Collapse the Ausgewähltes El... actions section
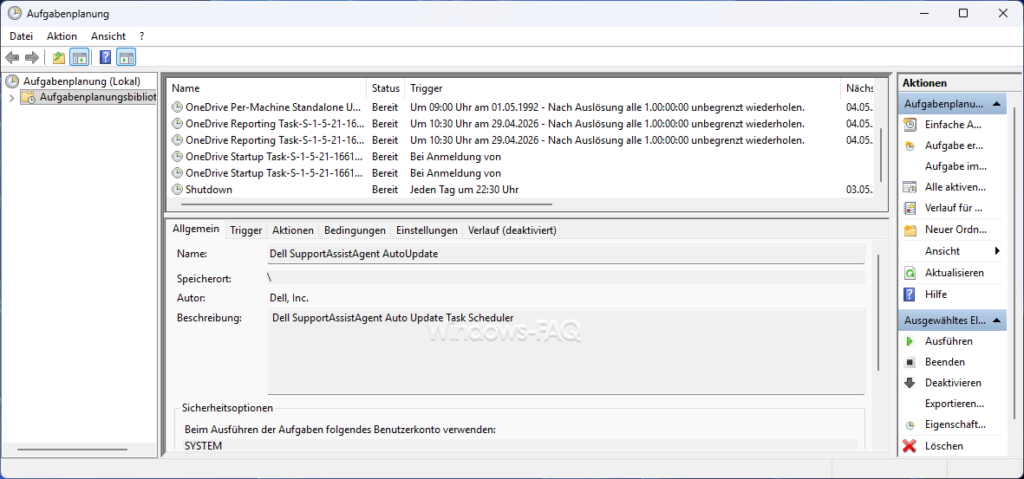The image size is (1024, 479). (x=997, y=320)
